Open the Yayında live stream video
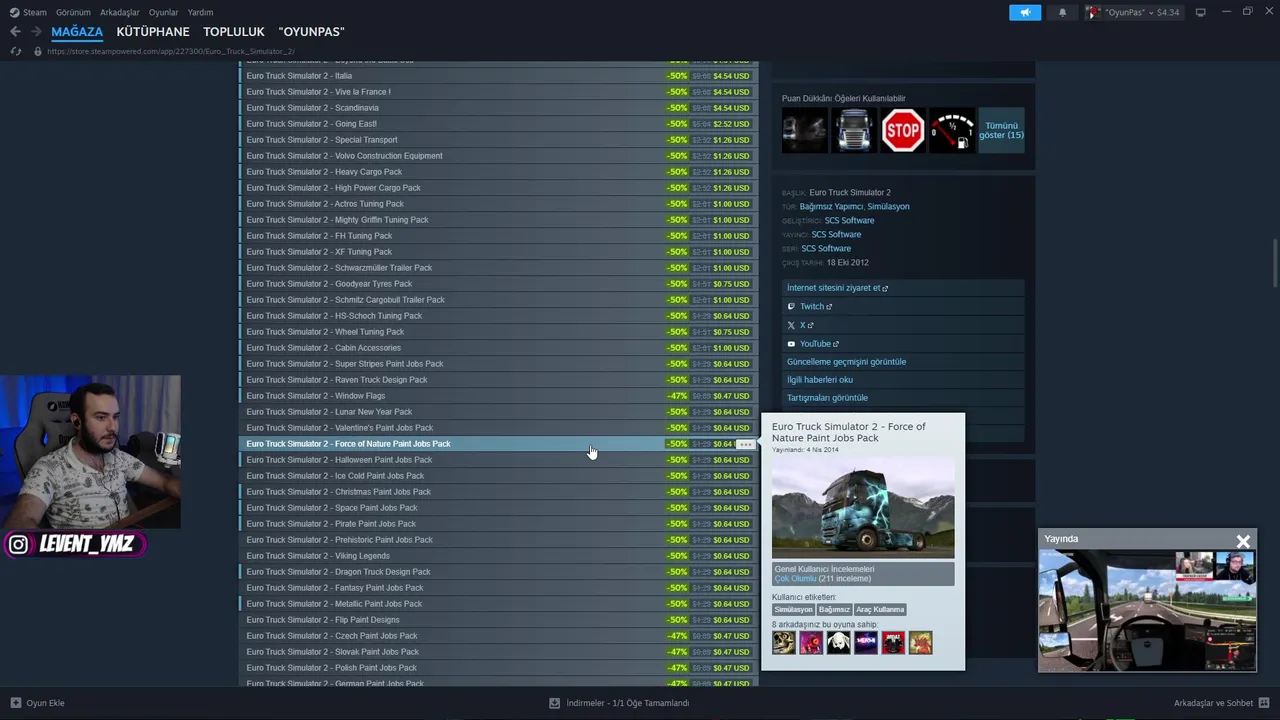The height and width of the screenshot is (720, 1280). pyautogui.click(x=1147, y=610)
